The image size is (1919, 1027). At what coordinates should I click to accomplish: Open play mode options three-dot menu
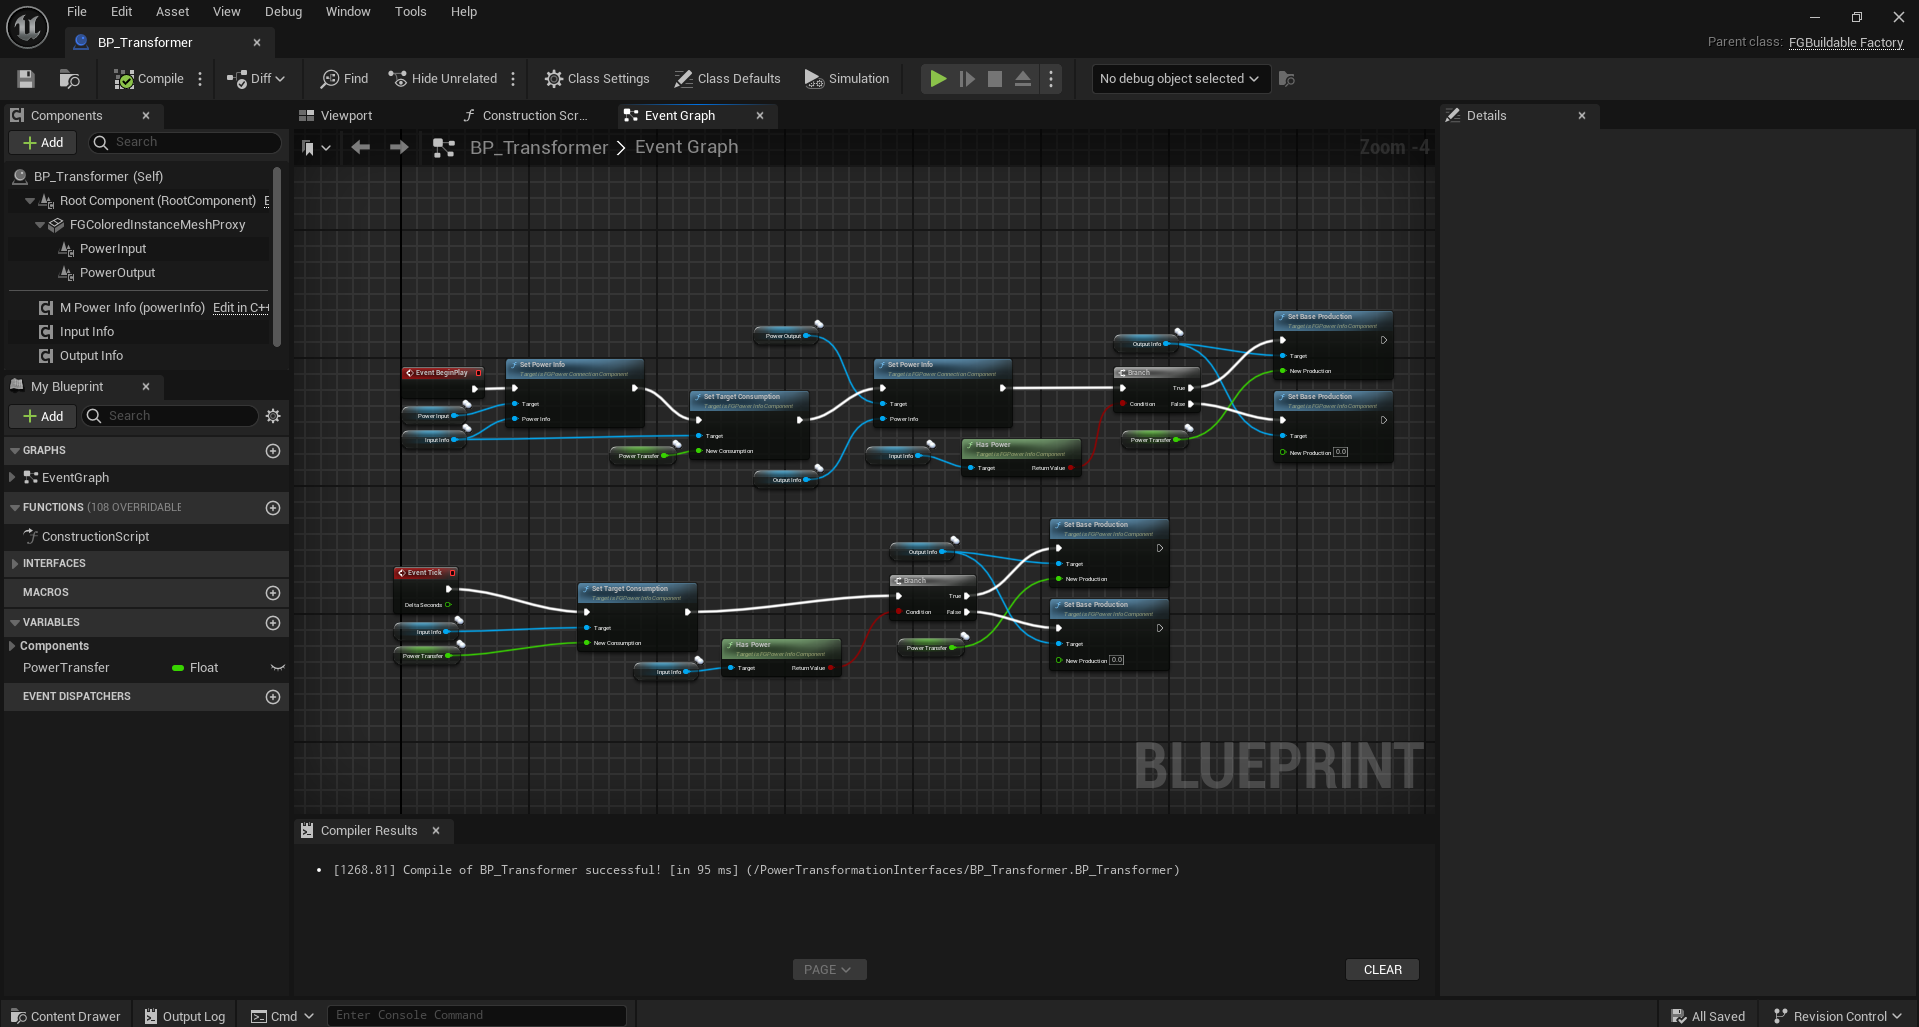click(1051, 79)
